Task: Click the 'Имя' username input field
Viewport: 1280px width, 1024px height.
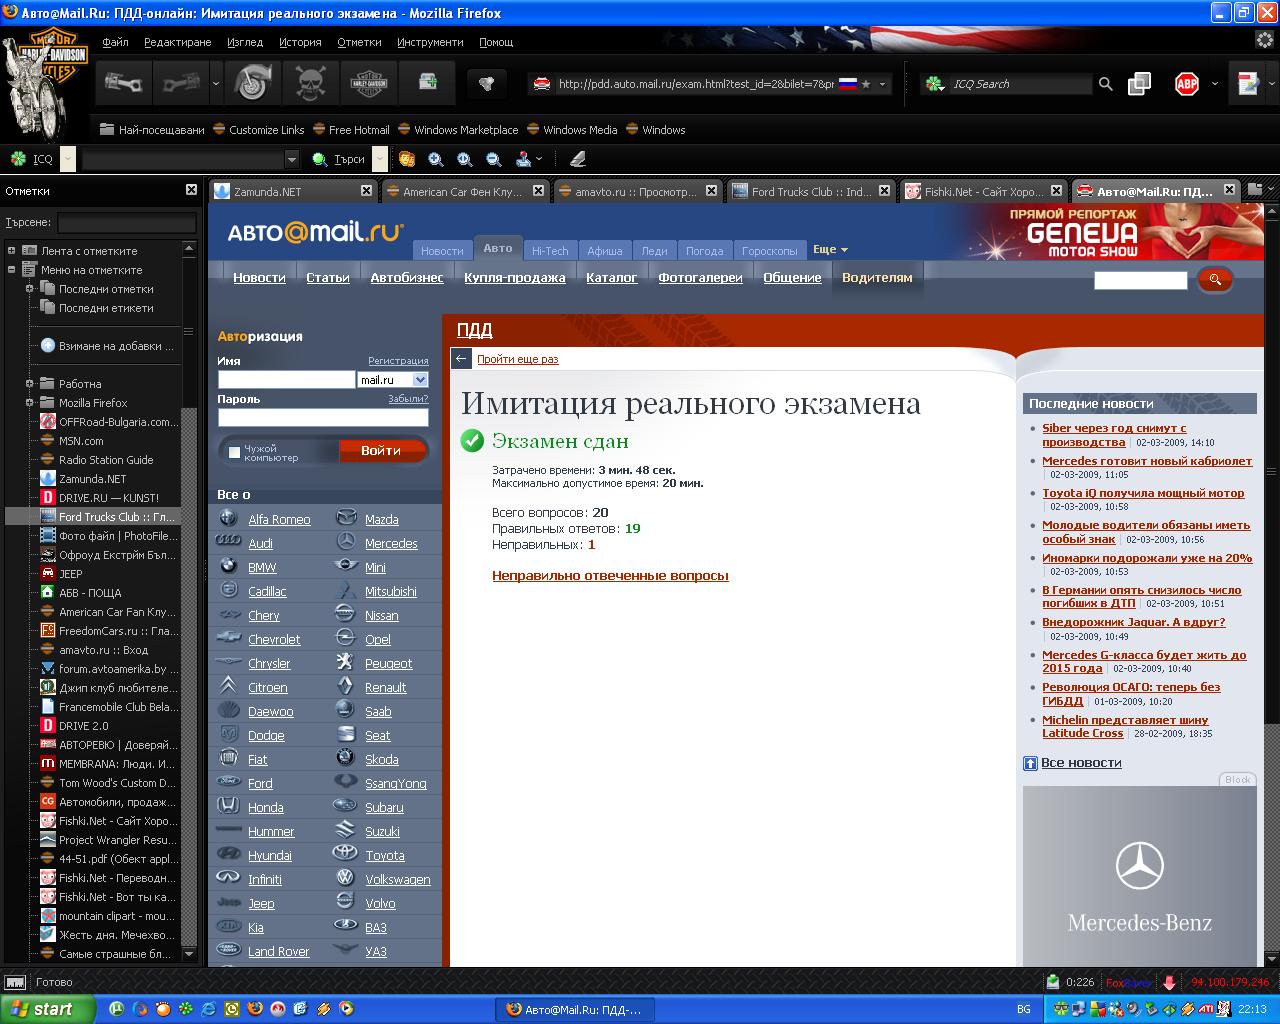Action: click(286, 380)
